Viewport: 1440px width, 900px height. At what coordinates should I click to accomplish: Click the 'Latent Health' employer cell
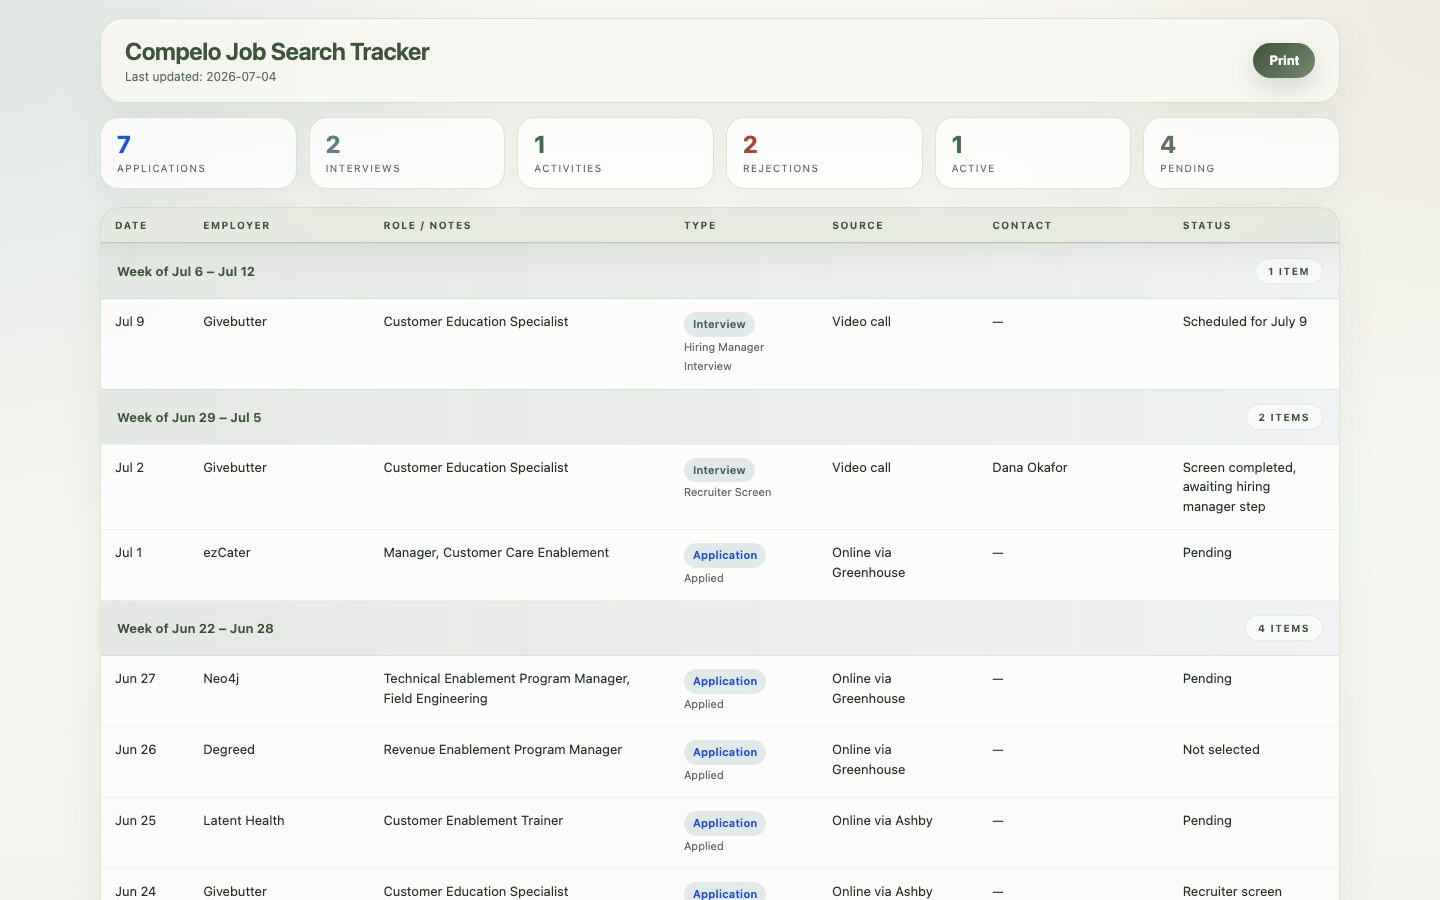click(244, 821)
